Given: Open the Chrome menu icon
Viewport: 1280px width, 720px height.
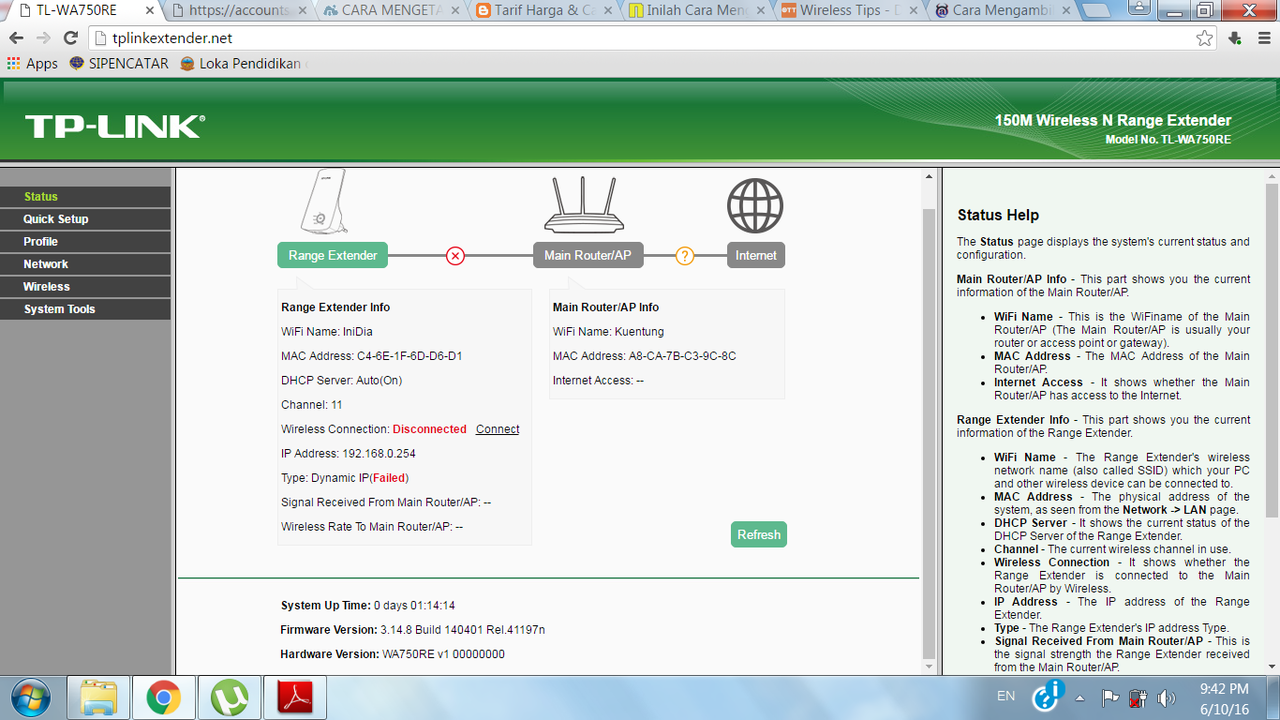Looking at the screenshot, I should tap(1263, 38).
